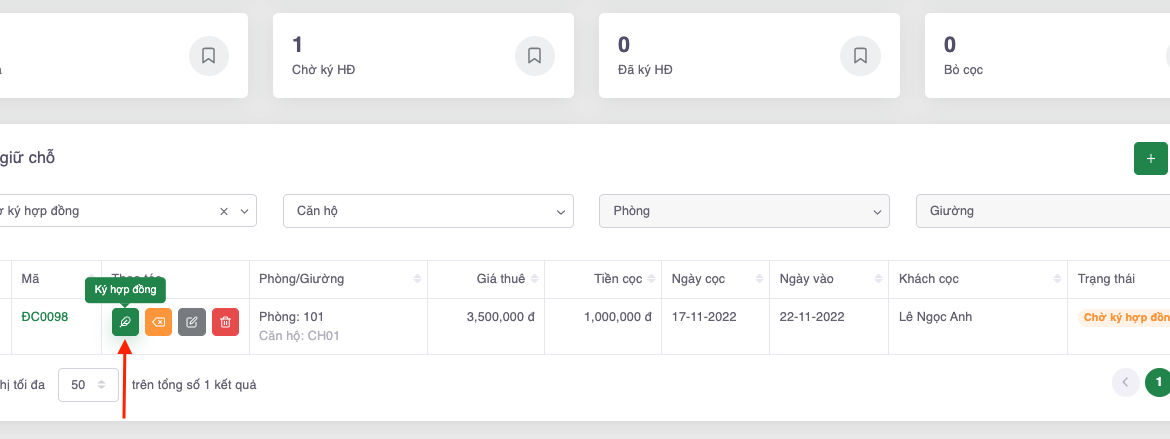The width and height of the screenshot is (1170, 439).
Task: Click the orange cancel deposit icon
Action: click(158, 322)
